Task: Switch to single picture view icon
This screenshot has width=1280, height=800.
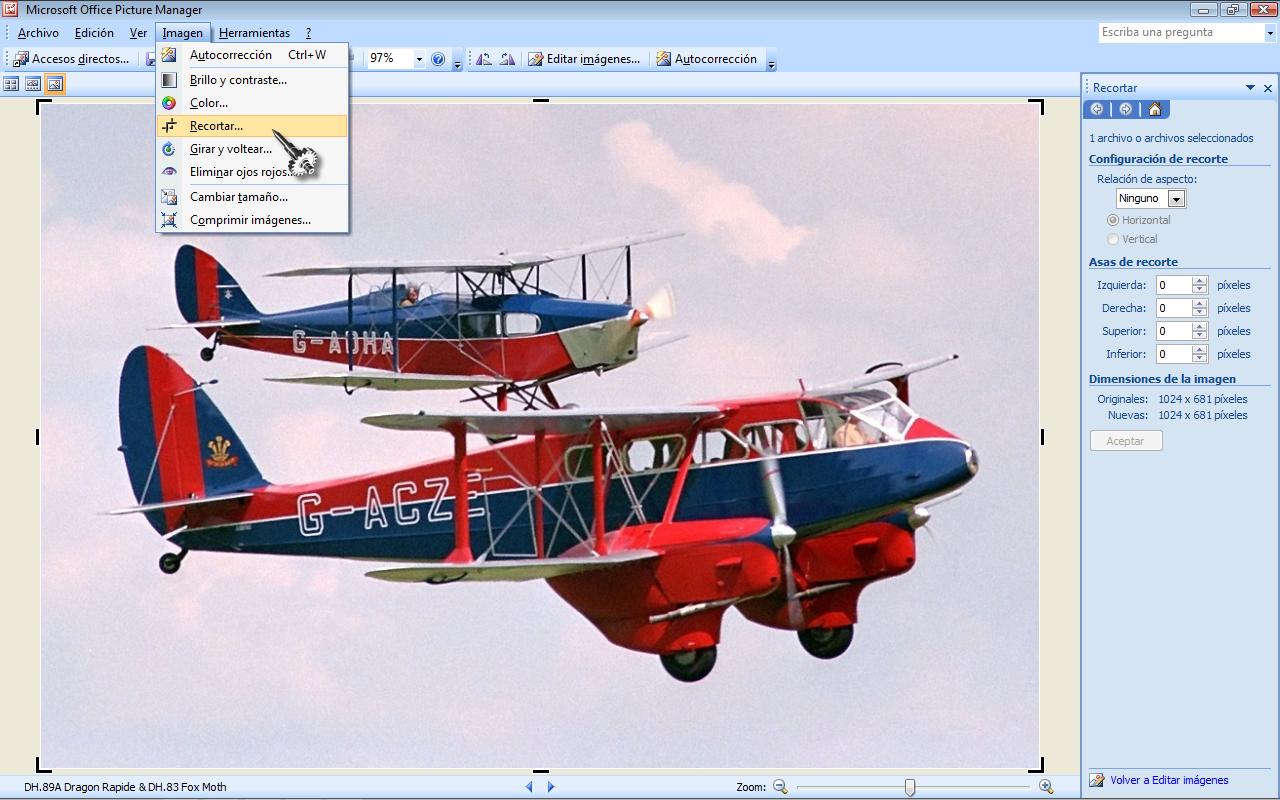Action: [55, 84]
